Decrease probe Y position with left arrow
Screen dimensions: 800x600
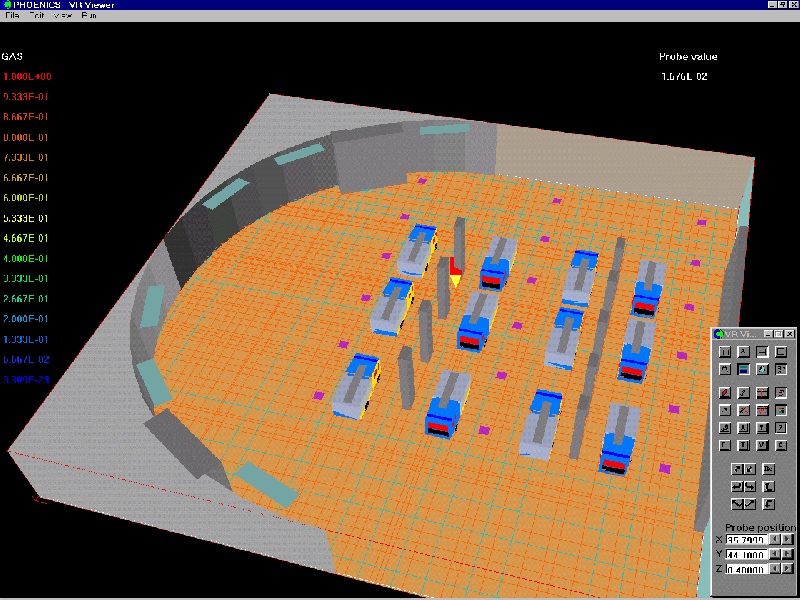click(x=775, y=554)
